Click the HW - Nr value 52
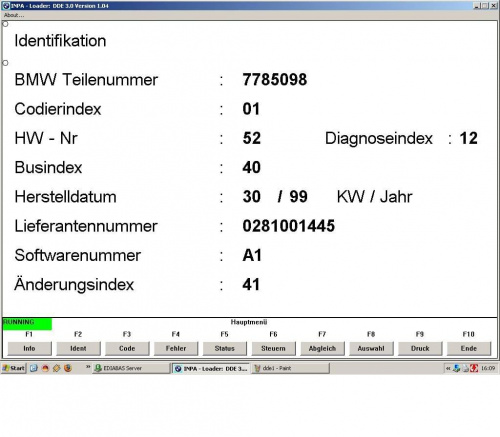The width and height of the screenshot is (500, 437). (252, 138)
